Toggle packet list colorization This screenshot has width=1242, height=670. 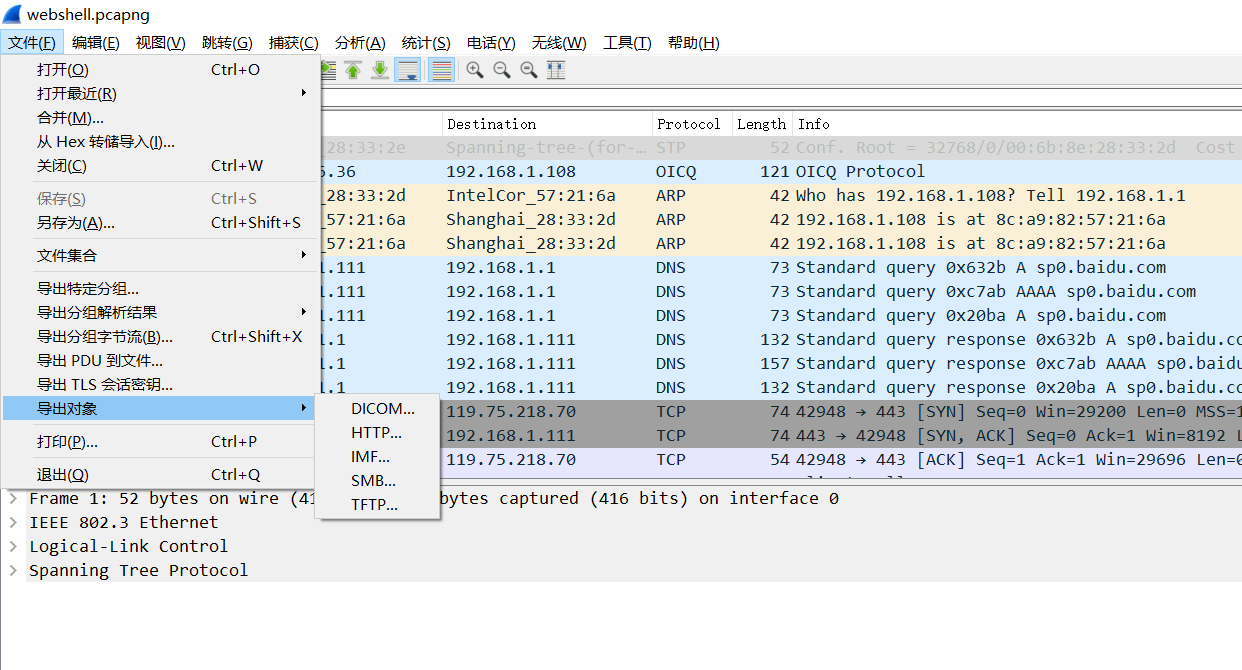pyautogui.click(x=441, y=70)
